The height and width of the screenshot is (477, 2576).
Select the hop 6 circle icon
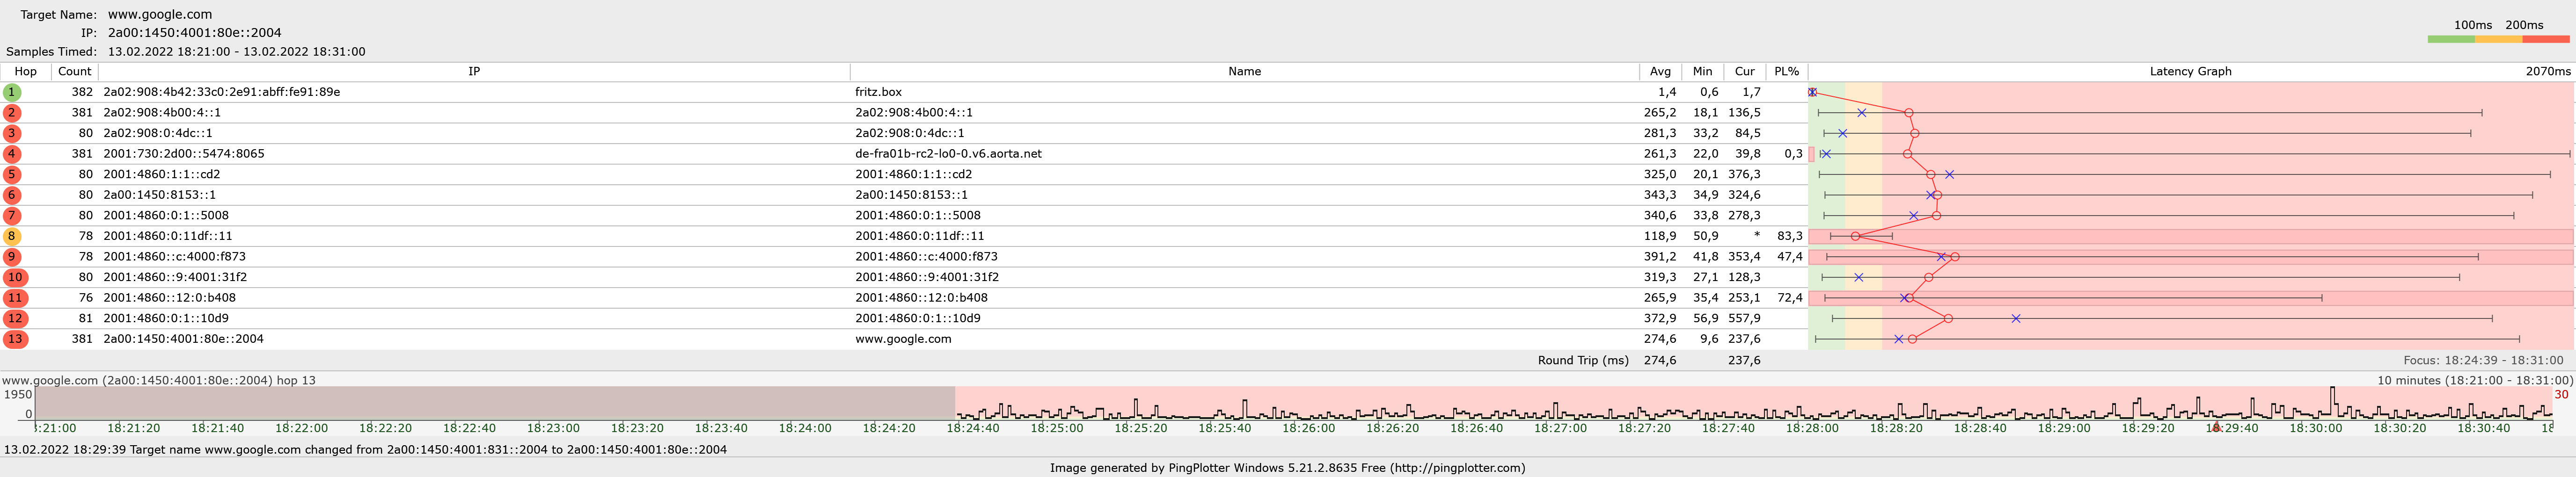(x=12, y=195)
